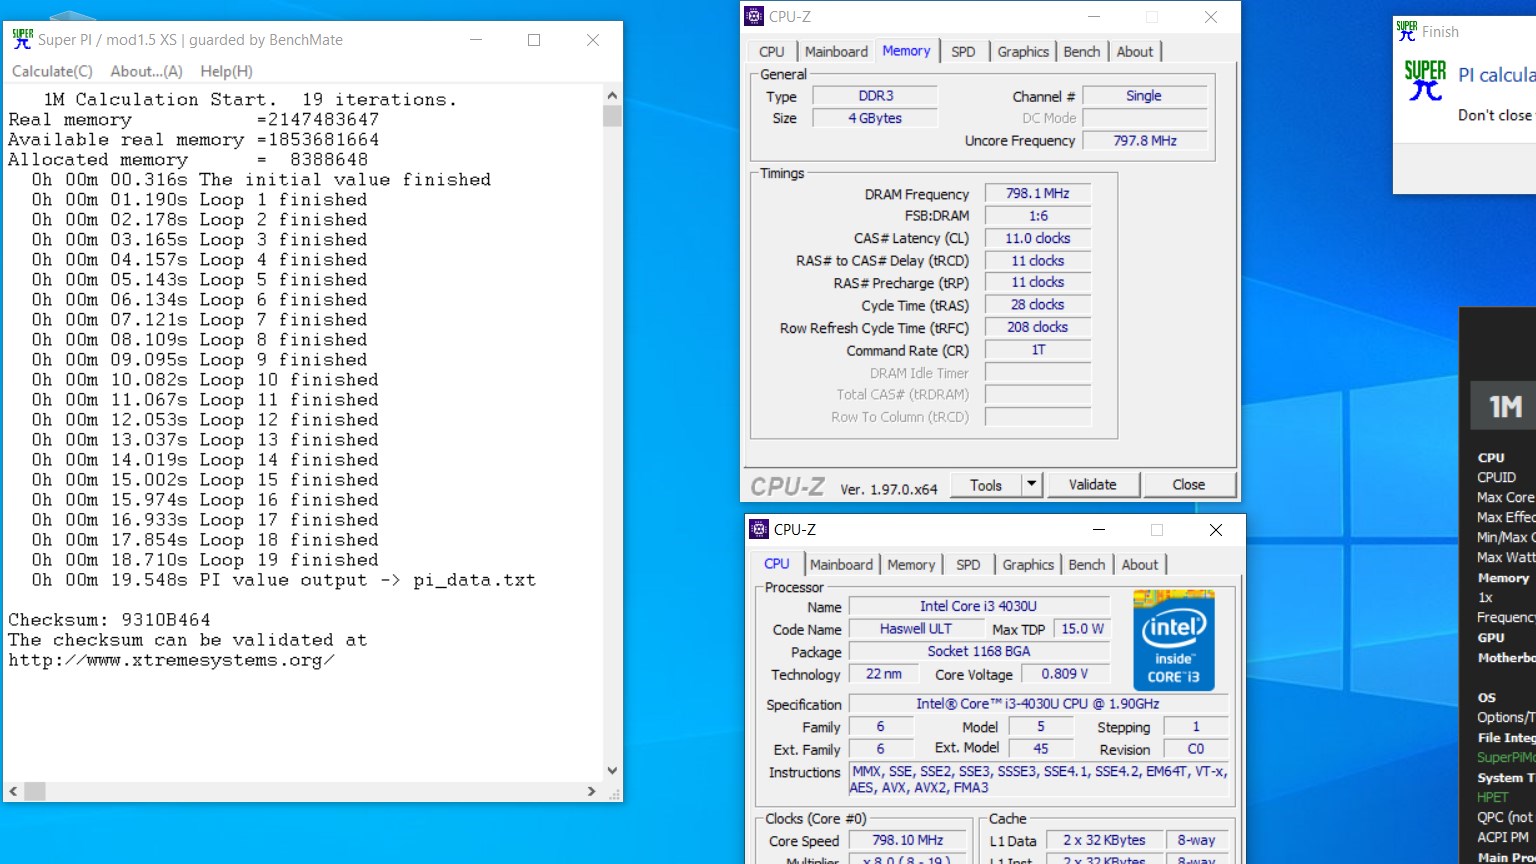Switch to Memory tab in lower CPU-Z window

click(911, 565)
